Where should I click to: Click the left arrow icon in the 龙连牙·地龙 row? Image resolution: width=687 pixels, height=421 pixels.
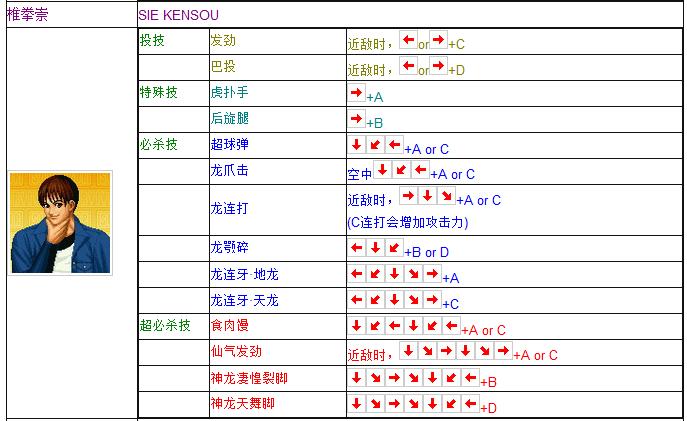pyautogui.click(x=357, y=273)
